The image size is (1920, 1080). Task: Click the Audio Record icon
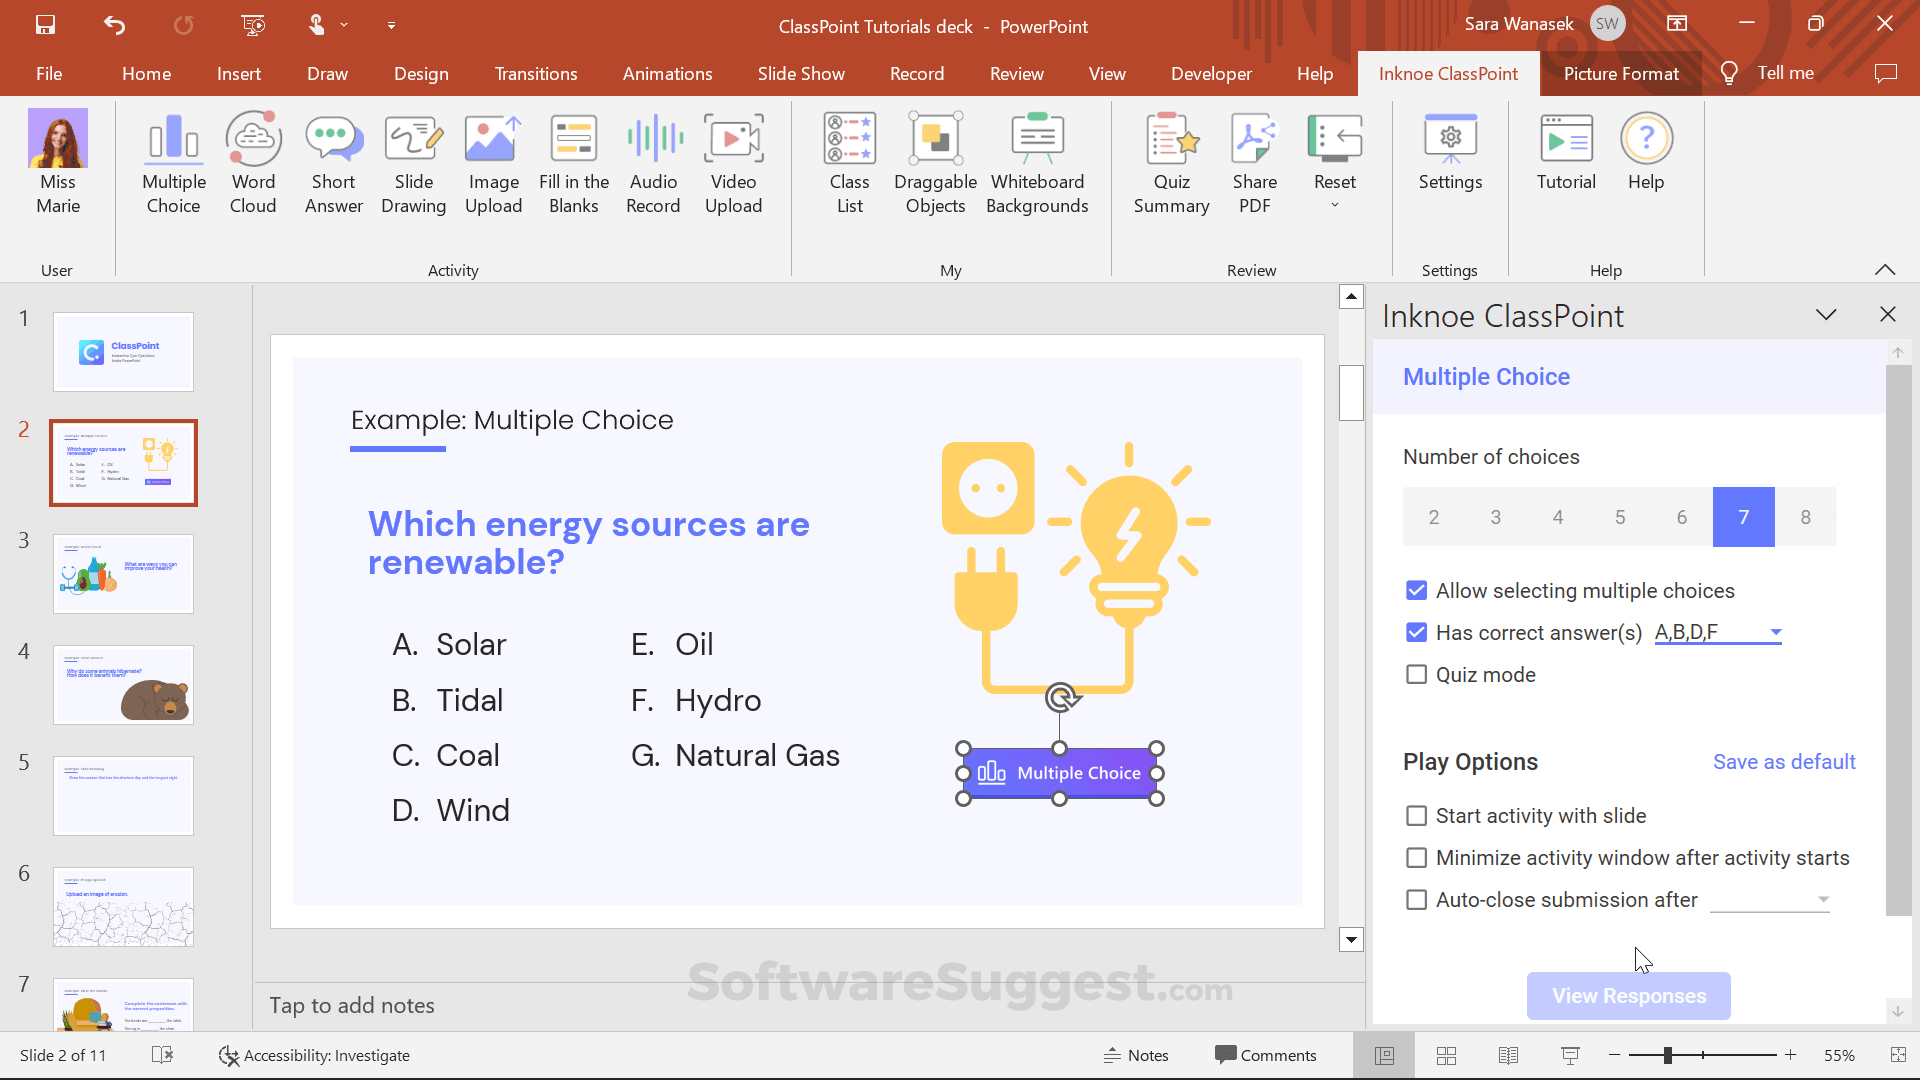pos(652,160)
